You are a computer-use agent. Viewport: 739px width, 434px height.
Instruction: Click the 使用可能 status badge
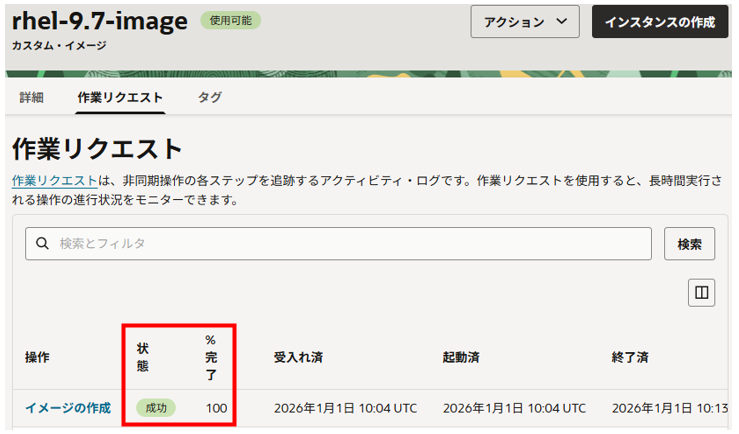pyautogui.click(x=231, y=20)
